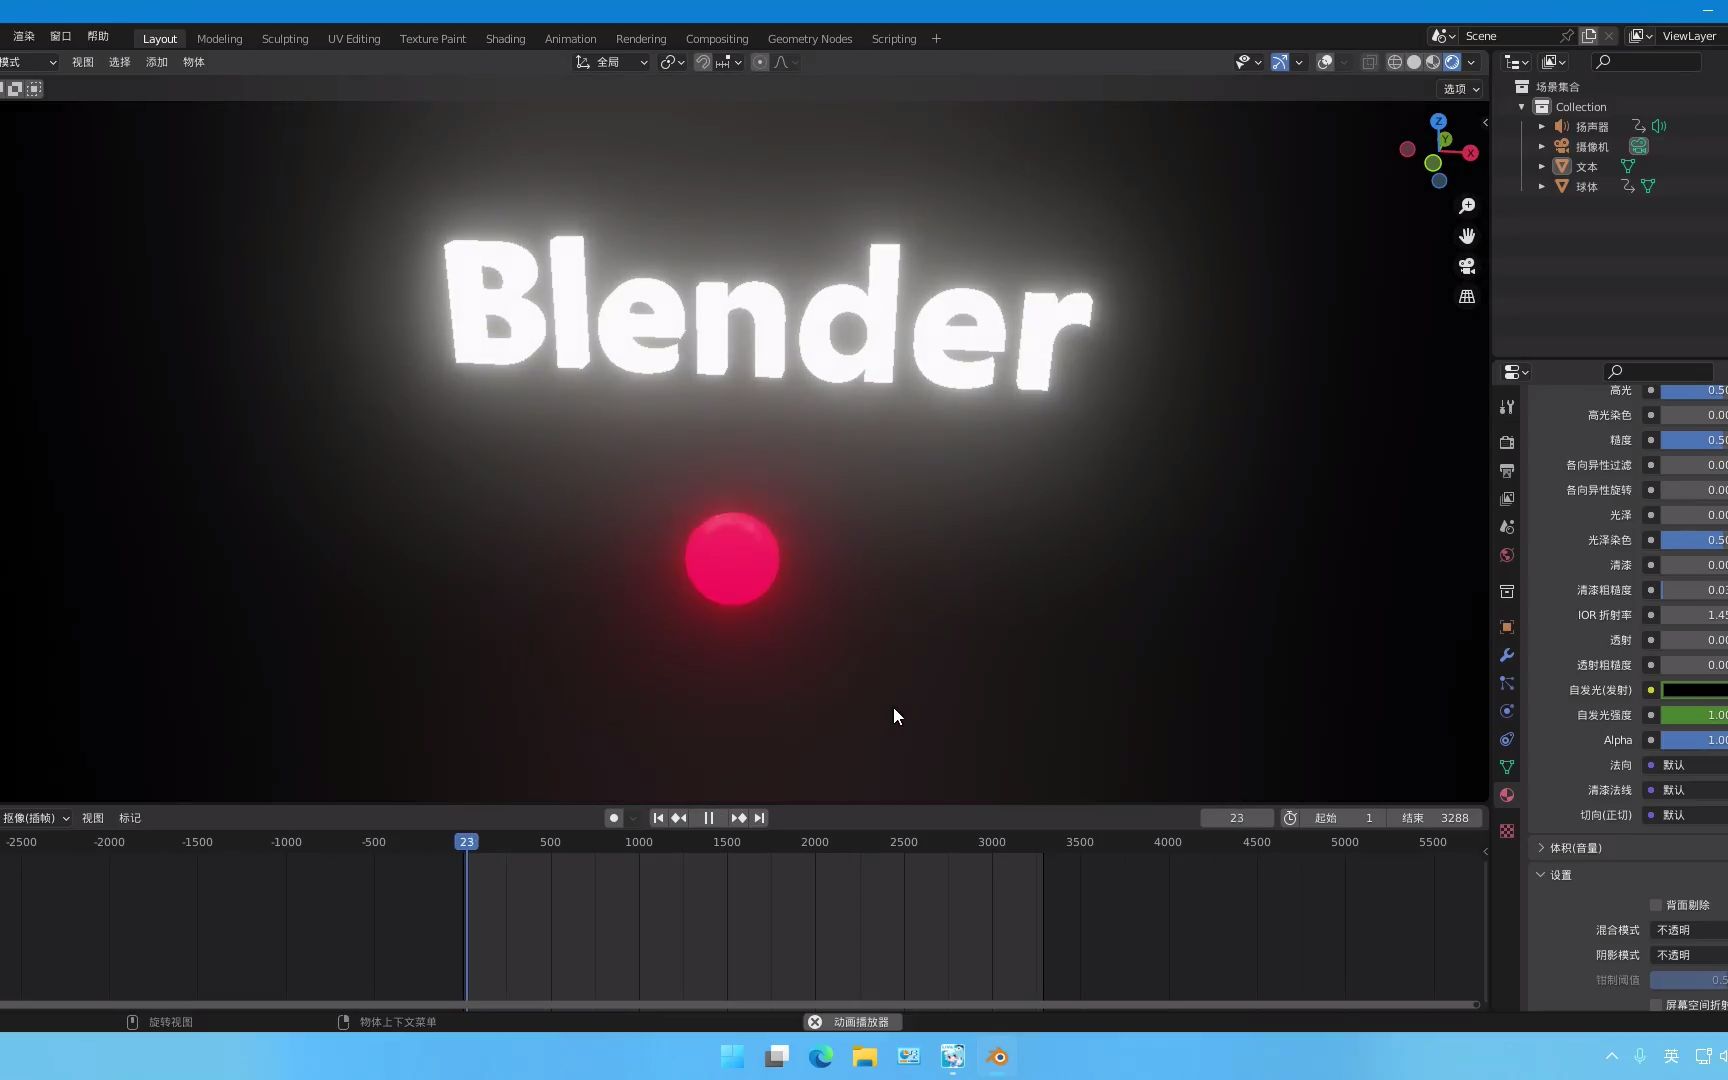Image resolution: width=1728 pixels, height=1080 pixels.
Task: Open the Material properties tab
Action: click(x=1507, y=795)
